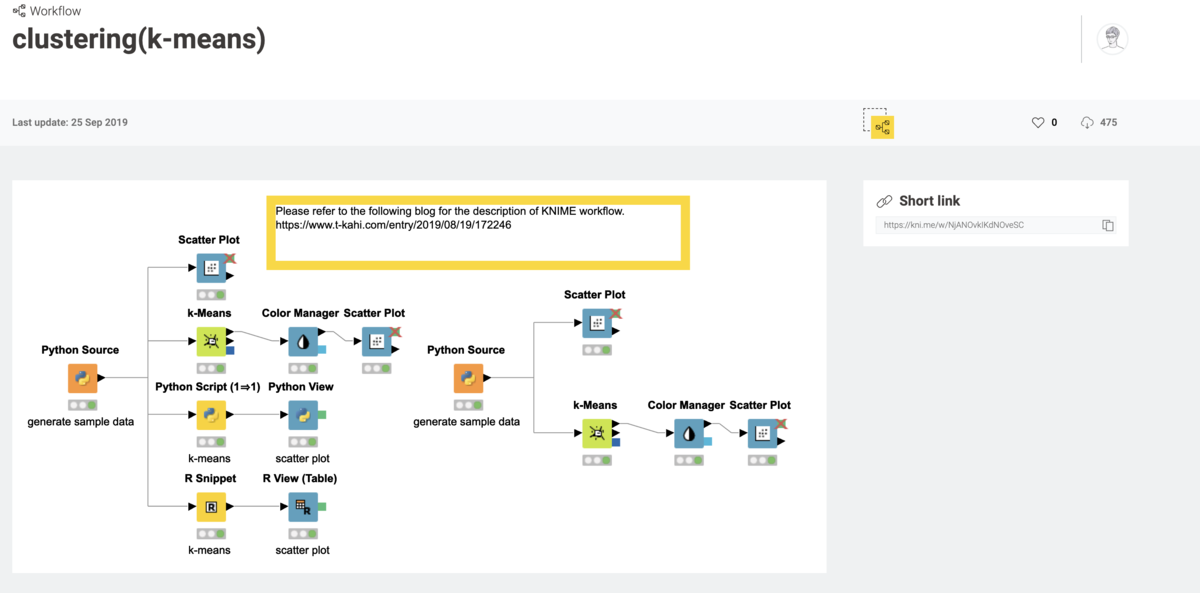Click the right Python Source node icon
This screenshot has height=593, width=1200.
pos(468,378)
